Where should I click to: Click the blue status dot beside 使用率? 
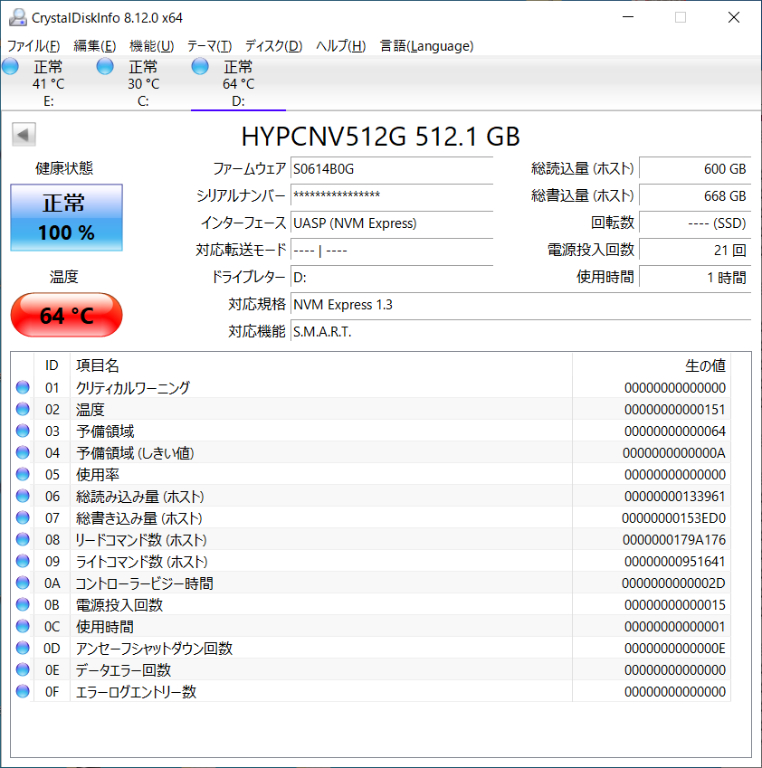[x=23, y=475]
